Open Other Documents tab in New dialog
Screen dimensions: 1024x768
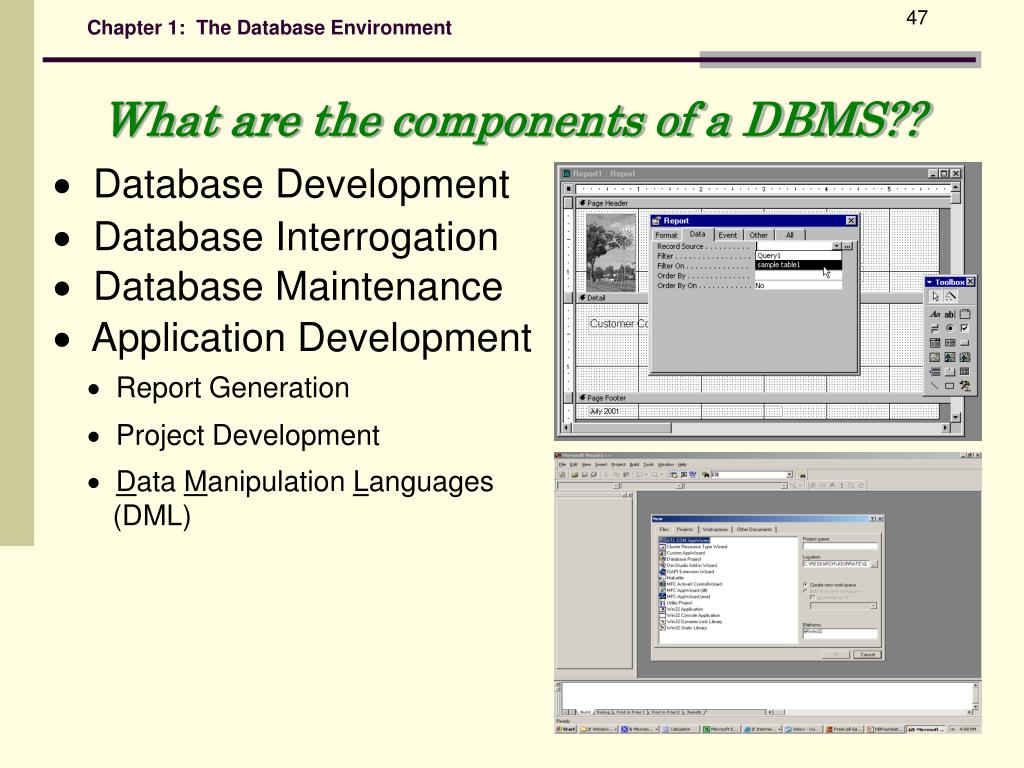[754, 529]
